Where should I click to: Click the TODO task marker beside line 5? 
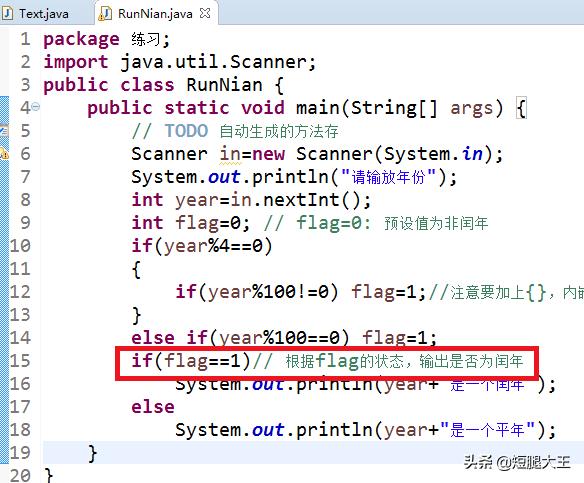click(x=4, y=131)
